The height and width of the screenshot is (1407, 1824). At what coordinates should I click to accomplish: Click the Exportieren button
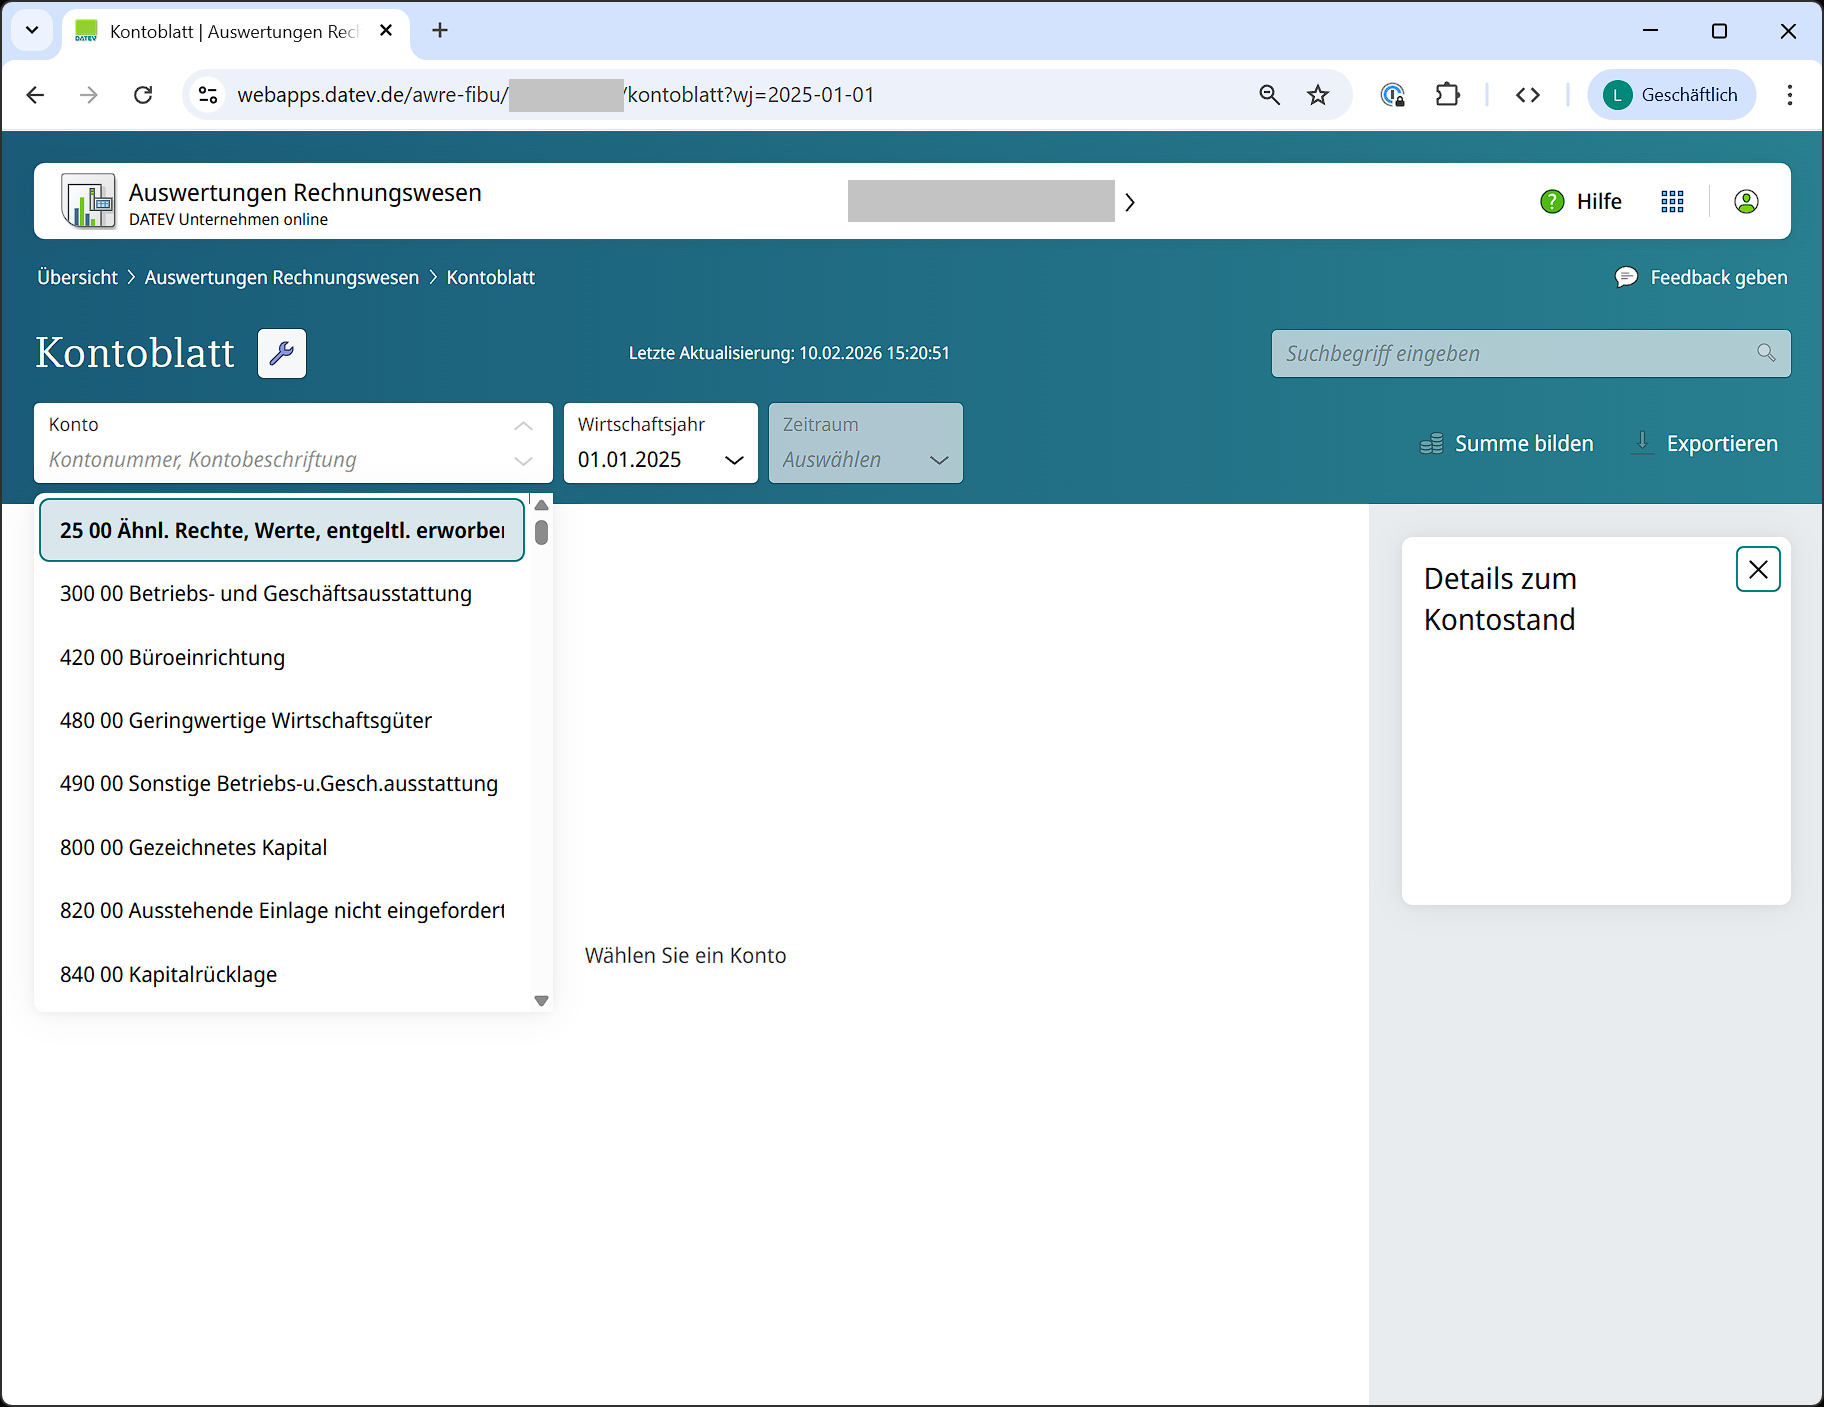coord(1704,443)
